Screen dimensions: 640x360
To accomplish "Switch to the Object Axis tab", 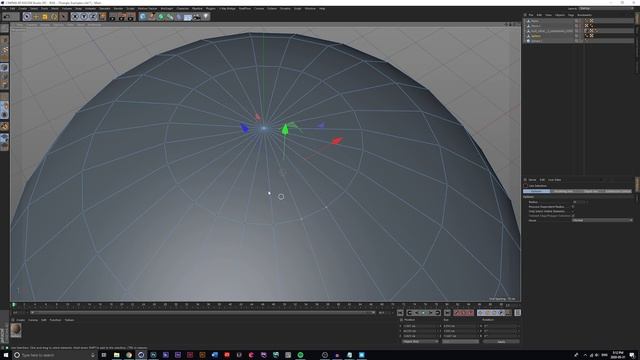I will [591, 191].
